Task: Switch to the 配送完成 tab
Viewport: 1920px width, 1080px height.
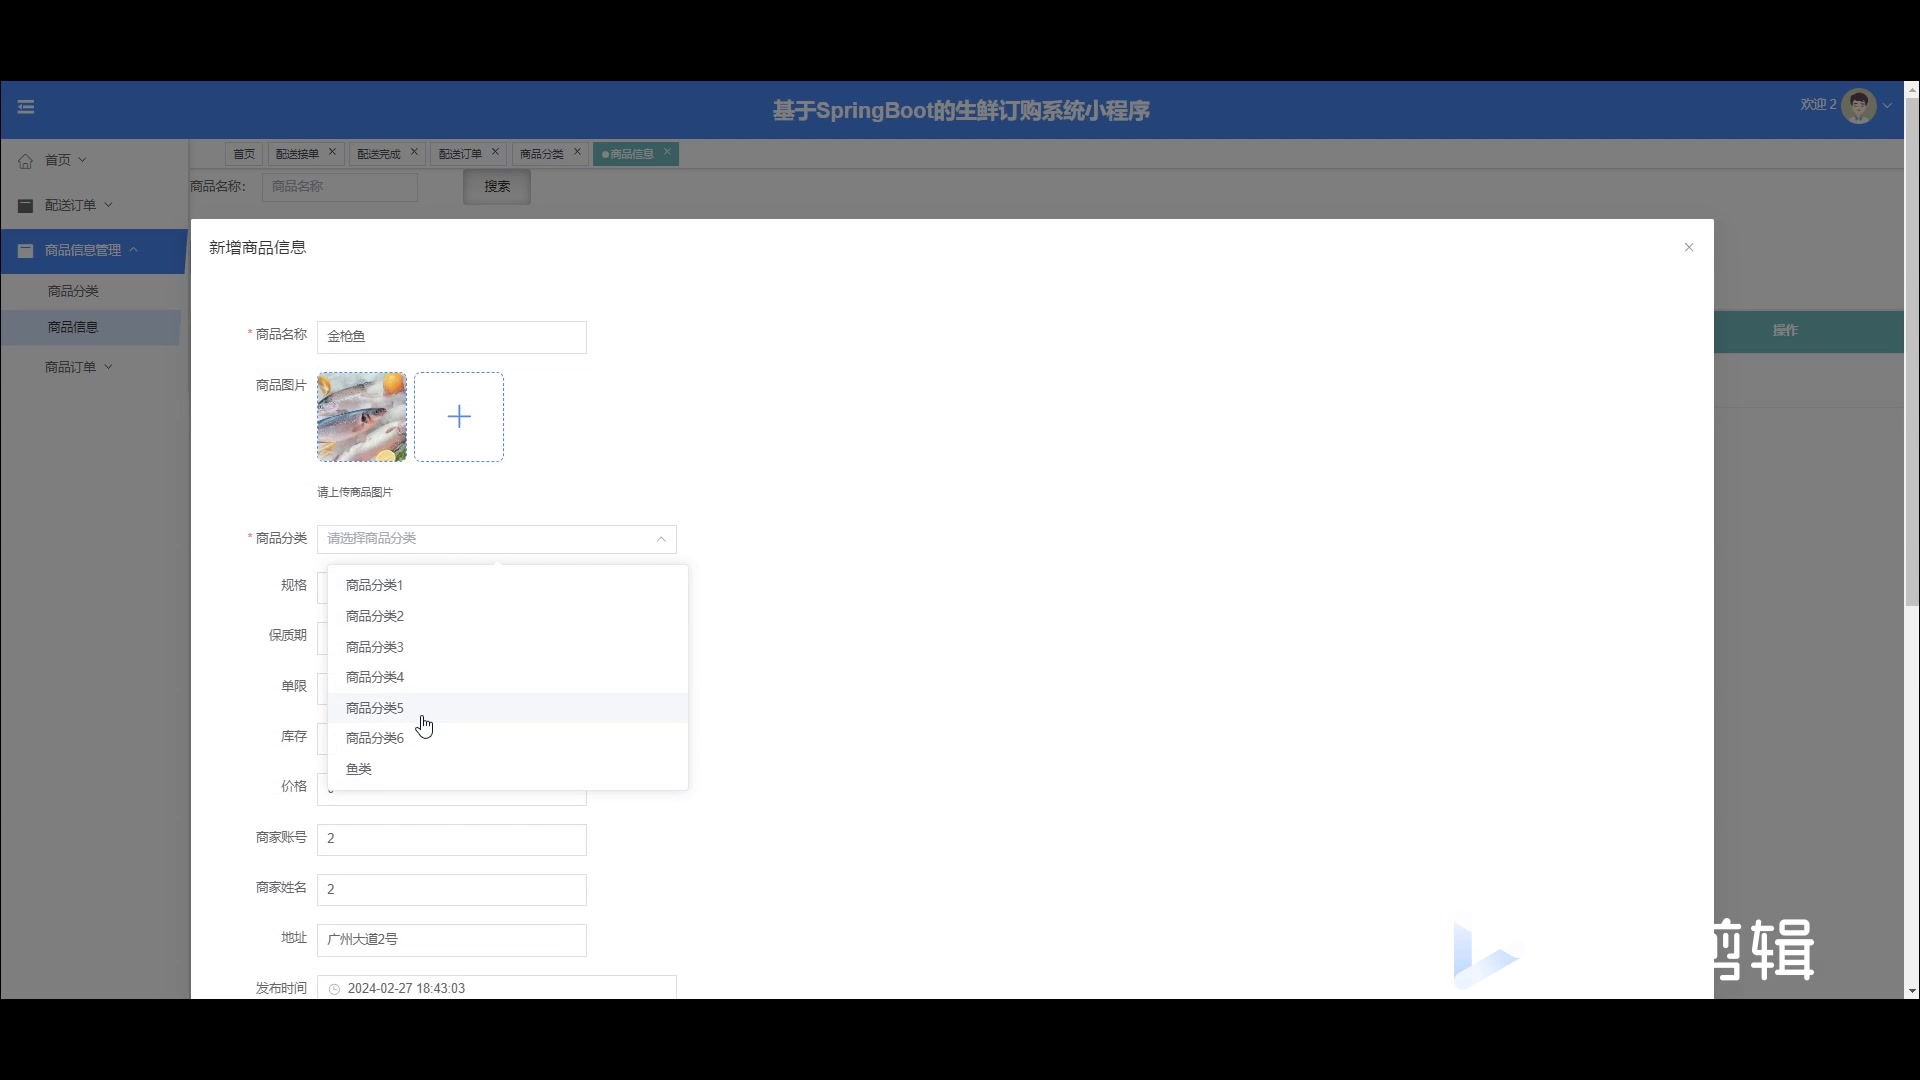Action: (378, 154)
